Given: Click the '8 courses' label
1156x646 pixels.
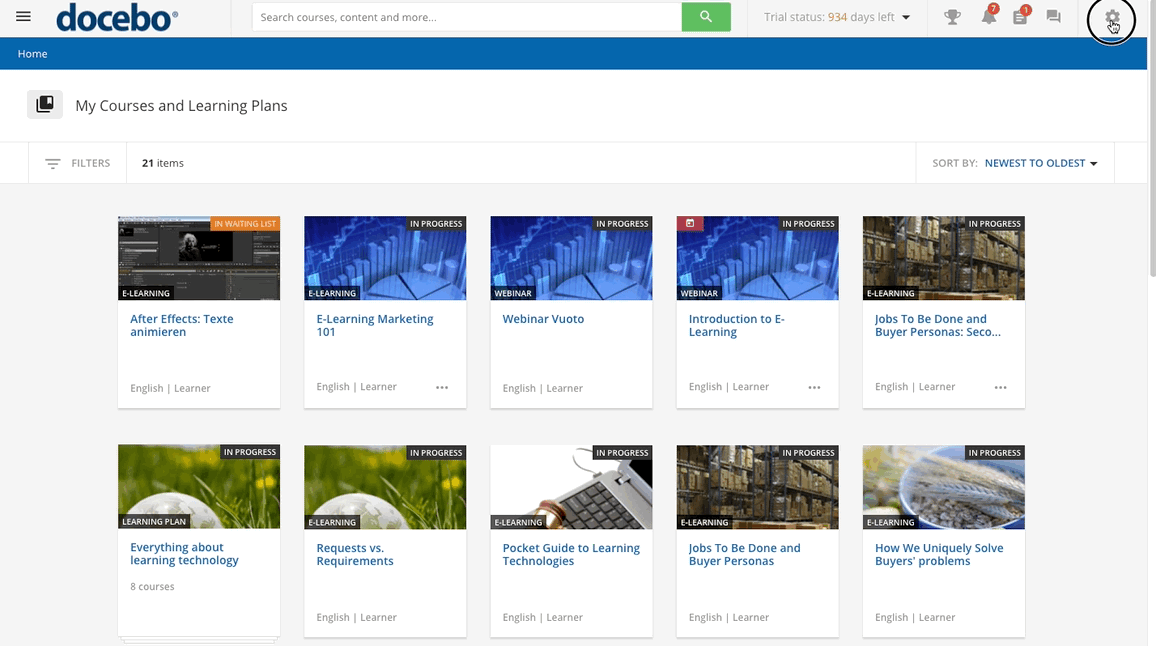Looking at the screenshot, I should pyautogui.click(x=153, y=586).
